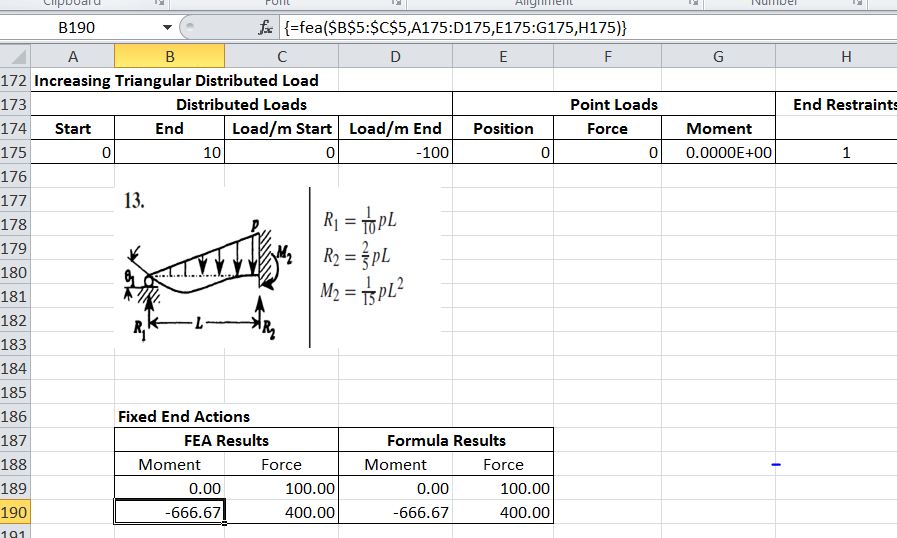Select row 190 header

click(15, 512)
